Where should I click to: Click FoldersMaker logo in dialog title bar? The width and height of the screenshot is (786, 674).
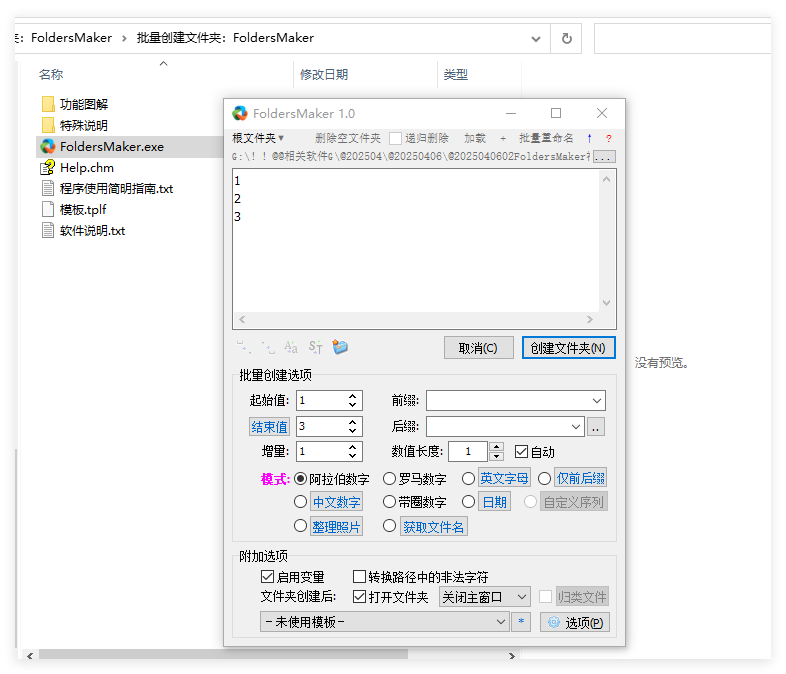point(240,113)
